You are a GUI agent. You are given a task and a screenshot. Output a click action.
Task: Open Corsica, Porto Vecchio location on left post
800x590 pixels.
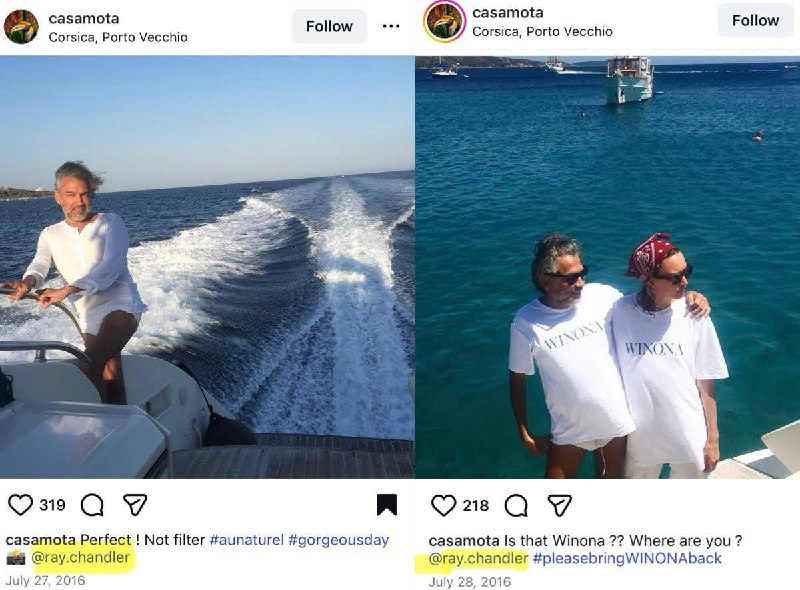coord(118,37)
